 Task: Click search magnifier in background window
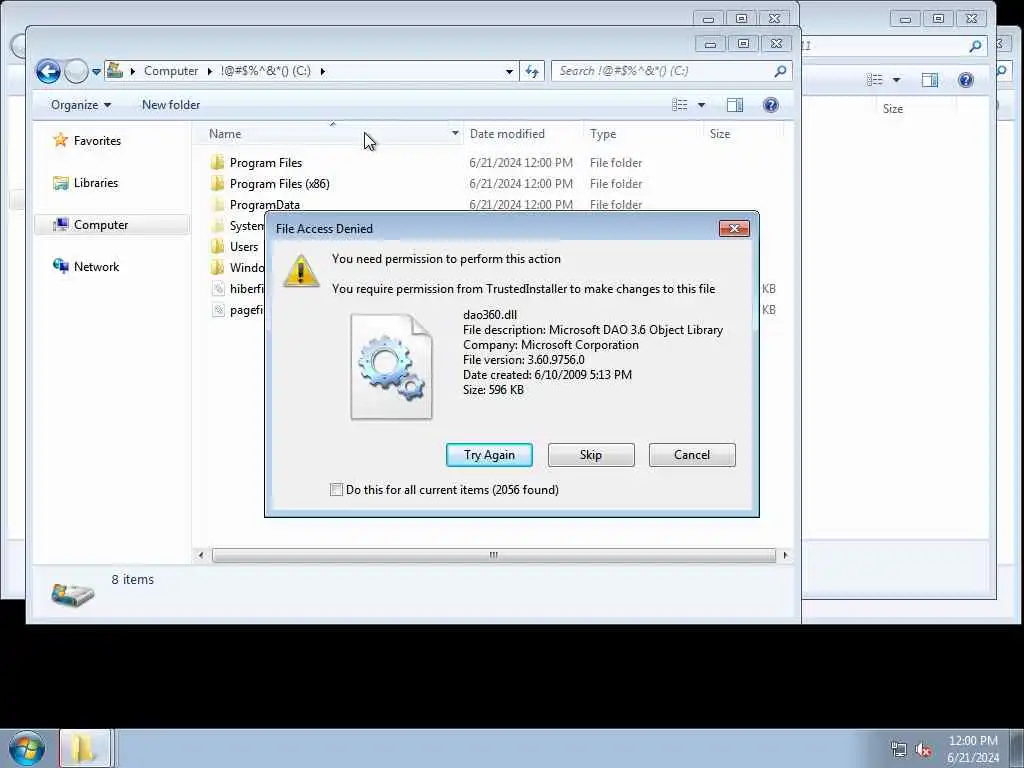point(975,46)
